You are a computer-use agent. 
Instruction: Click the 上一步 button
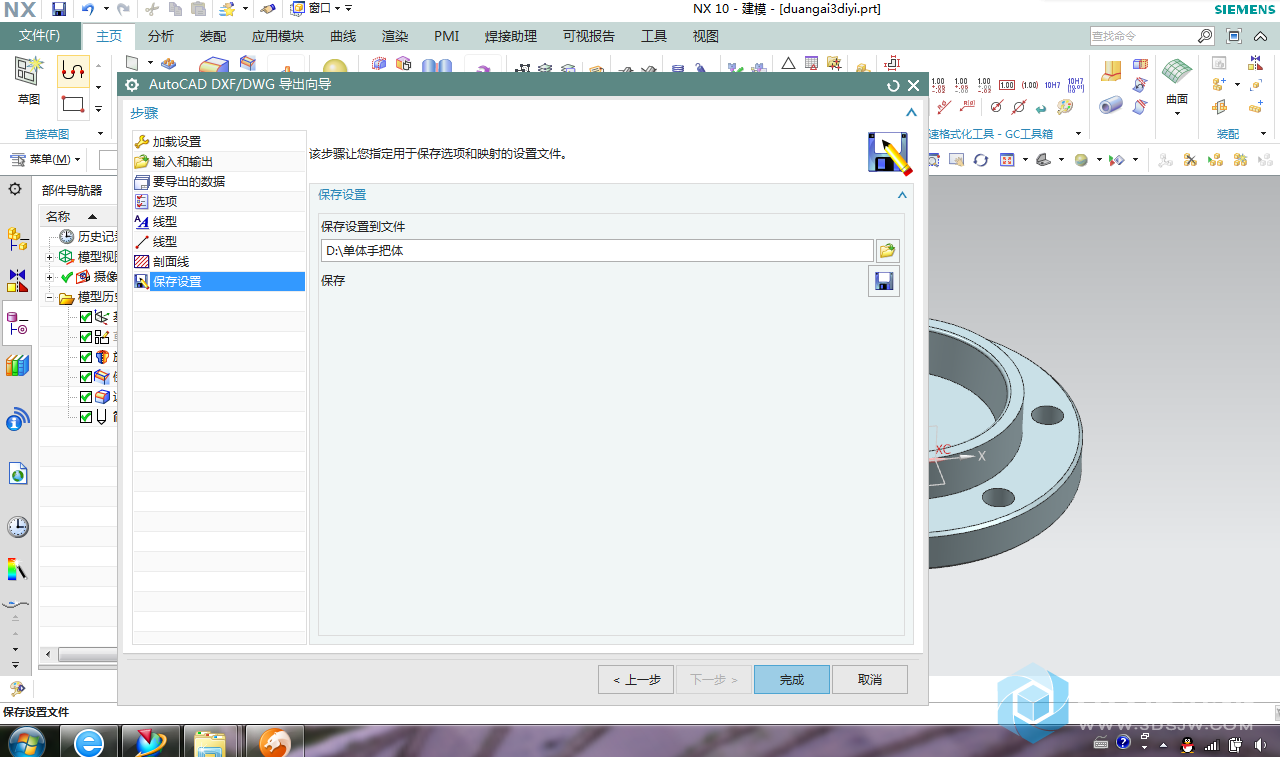636,680
